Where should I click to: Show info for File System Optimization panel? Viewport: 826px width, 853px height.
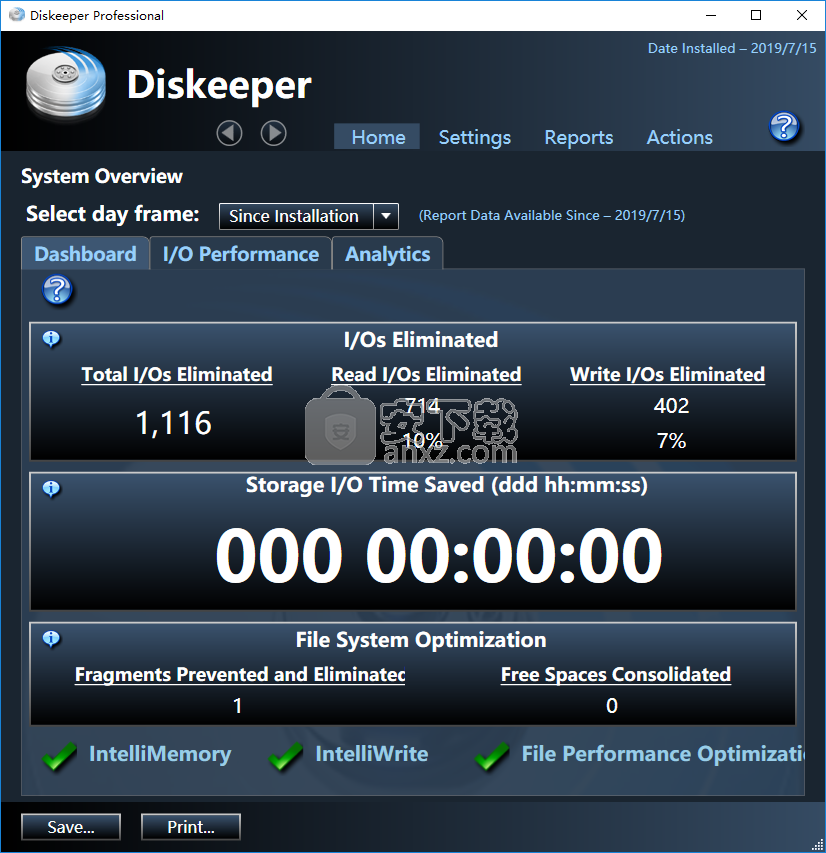[x=51, y=639]
